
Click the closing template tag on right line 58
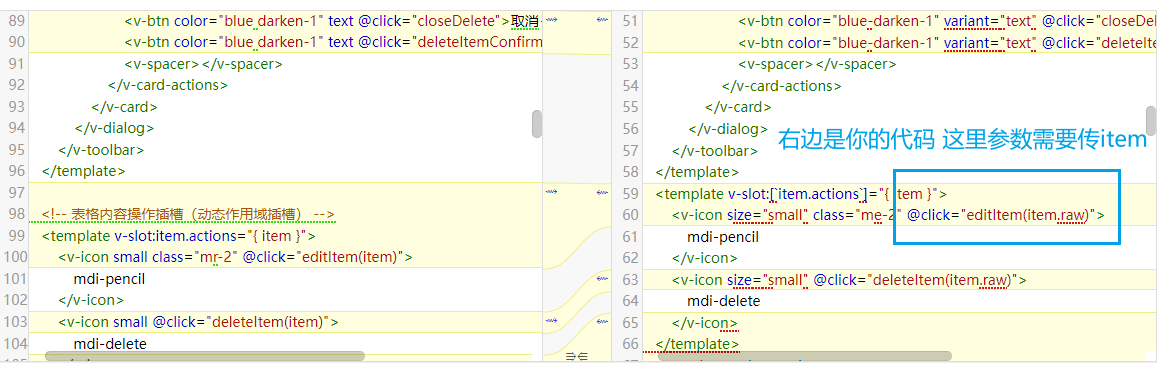pyautogui.click(x=698, y=171)
